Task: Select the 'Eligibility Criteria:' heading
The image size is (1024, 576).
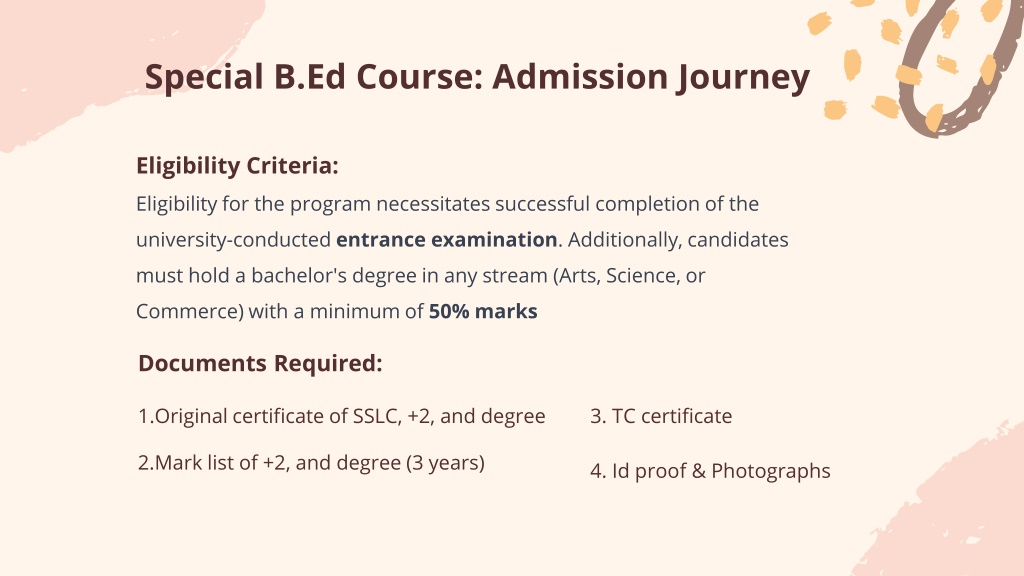Action: tap(237, 166)
